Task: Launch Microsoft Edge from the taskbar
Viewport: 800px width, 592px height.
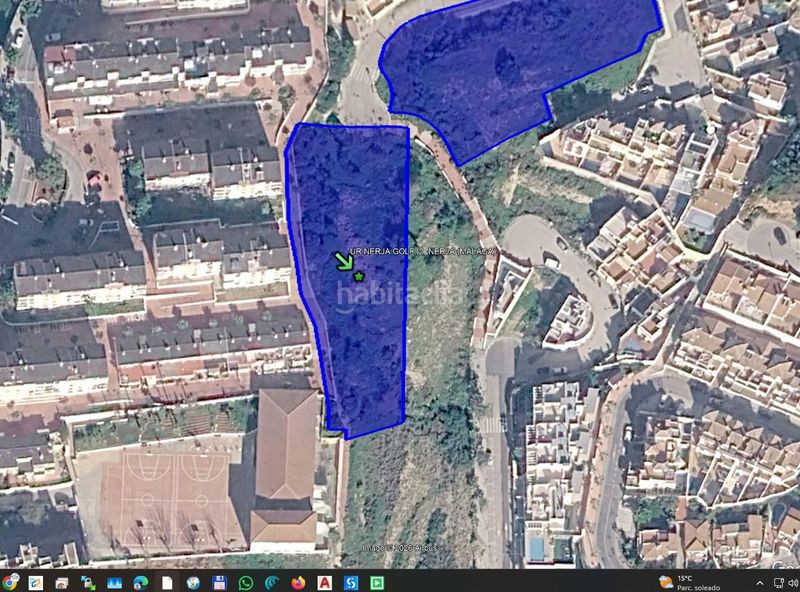Action: click(141, 582)
